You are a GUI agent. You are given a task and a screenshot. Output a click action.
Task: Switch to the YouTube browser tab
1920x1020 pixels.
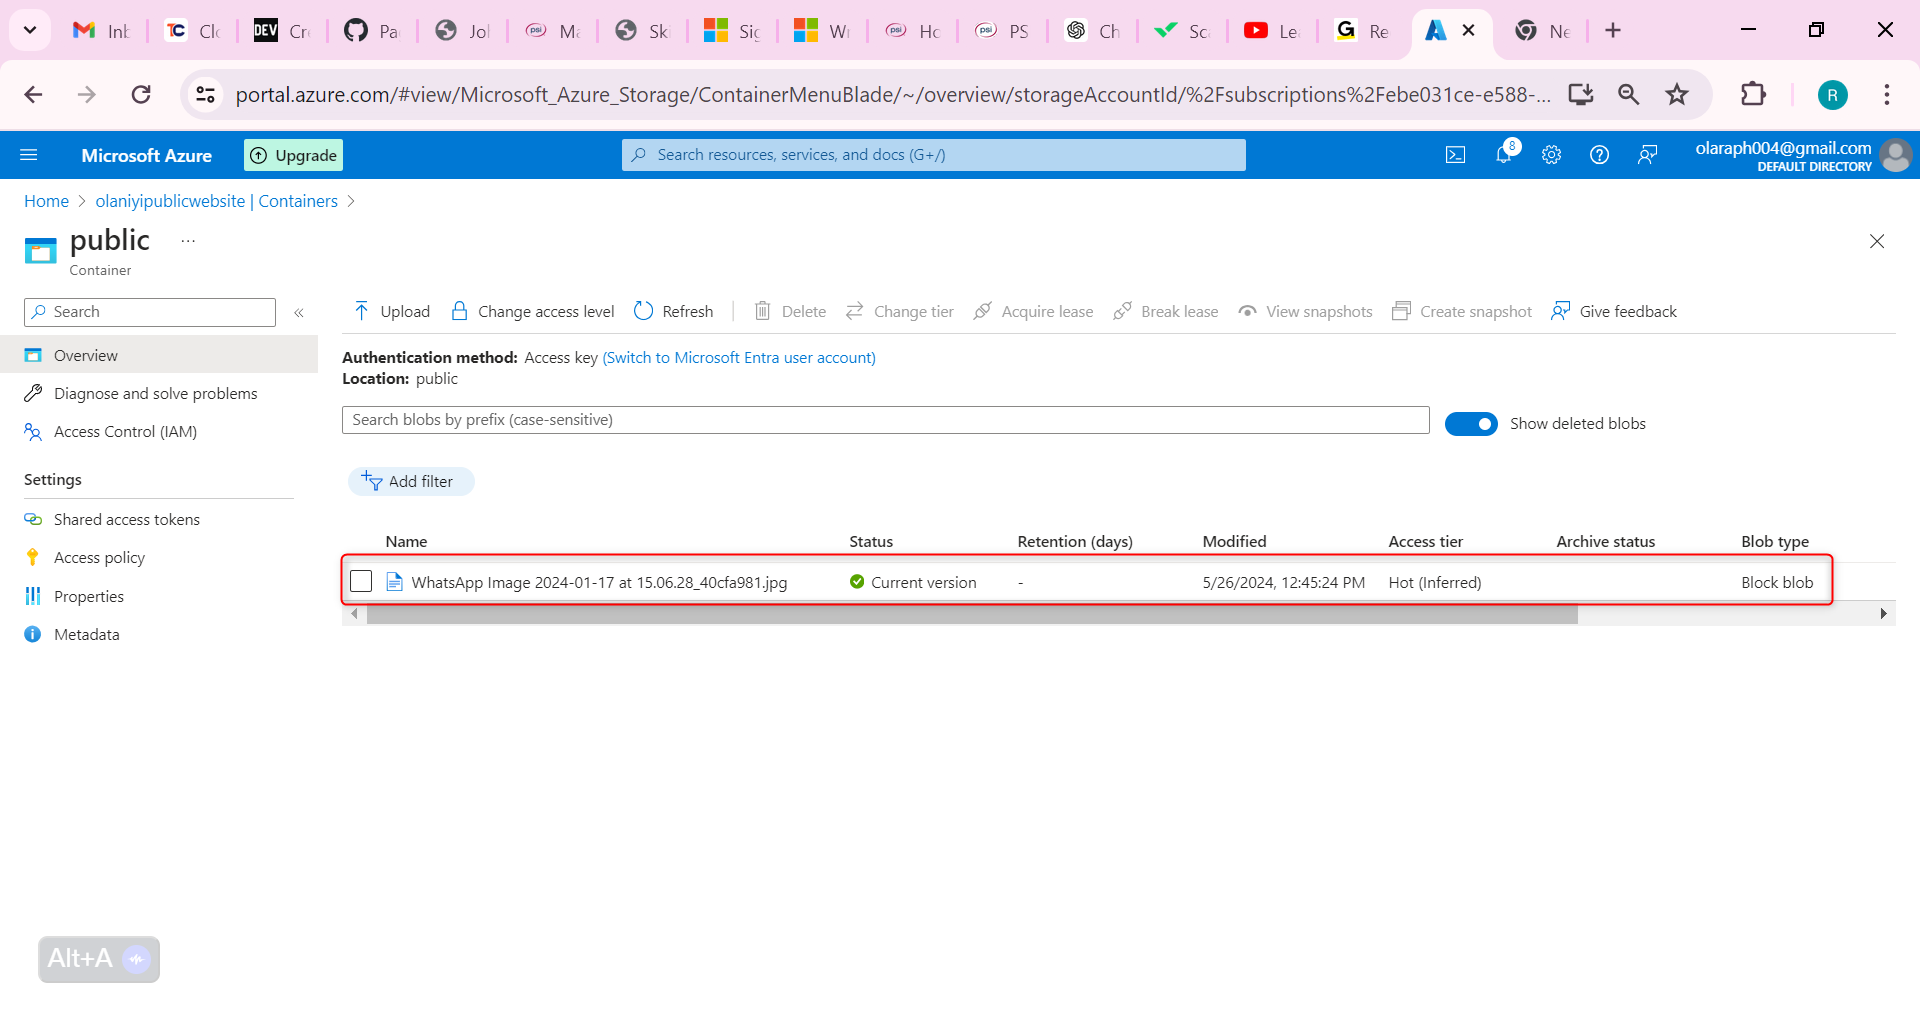[1272, 31]
